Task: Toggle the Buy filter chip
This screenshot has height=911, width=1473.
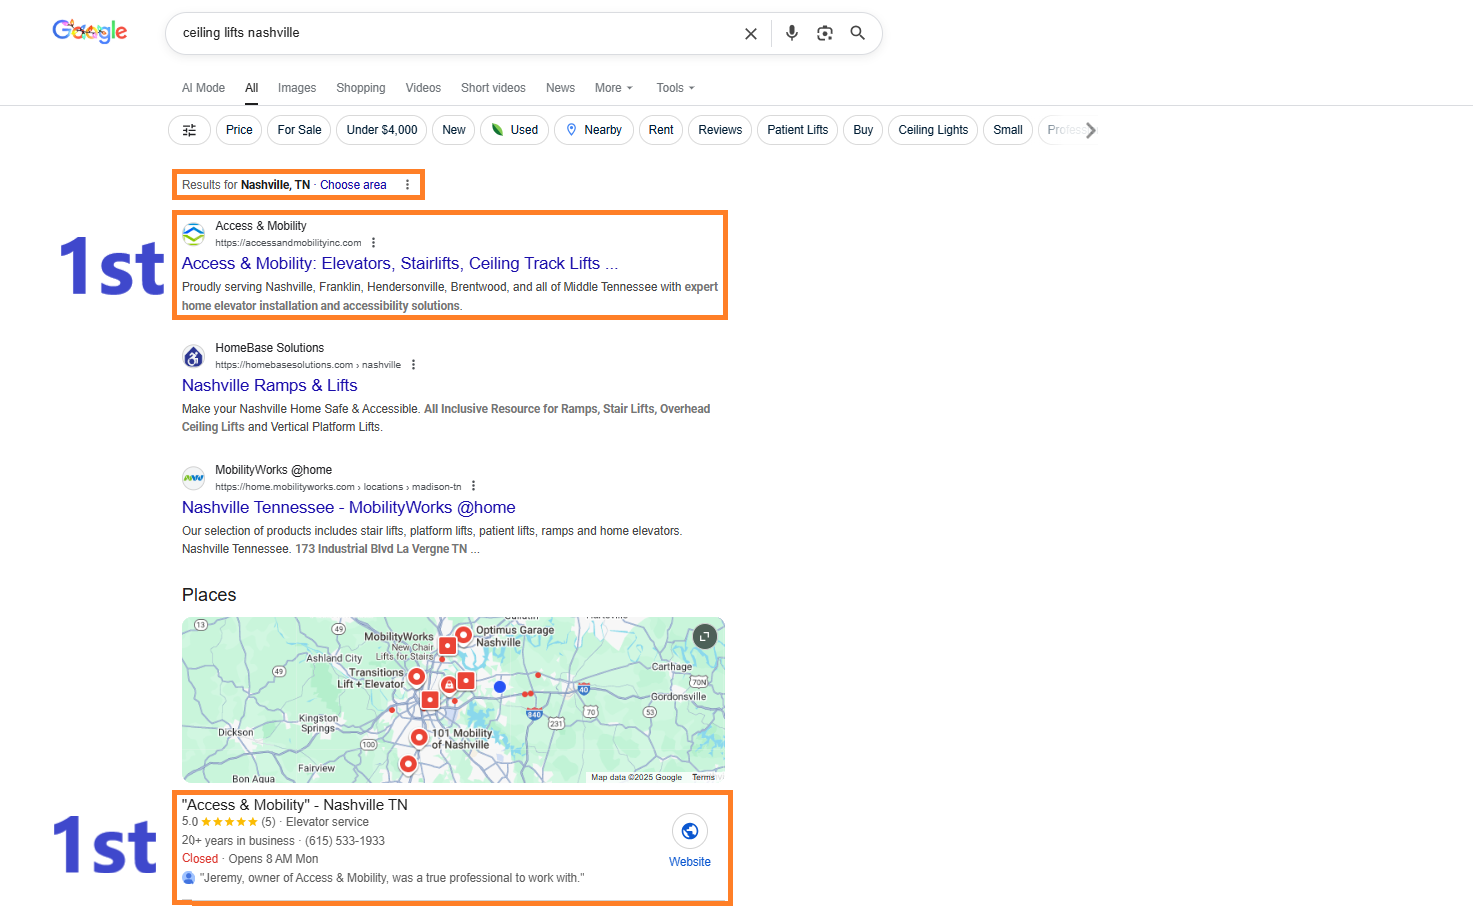Action: 863,130
